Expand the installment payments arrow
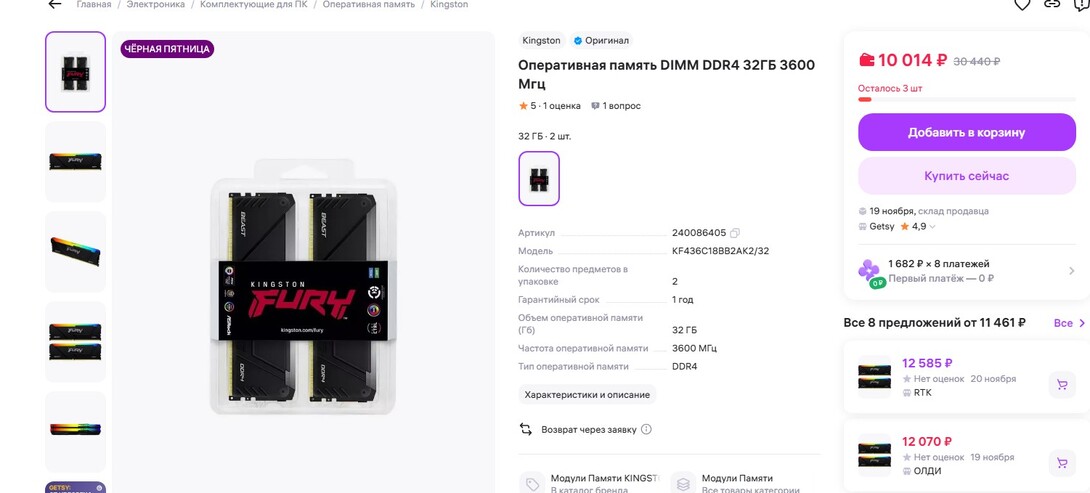The width and height of the screenshot is (1090, 493). (1071, 271)
